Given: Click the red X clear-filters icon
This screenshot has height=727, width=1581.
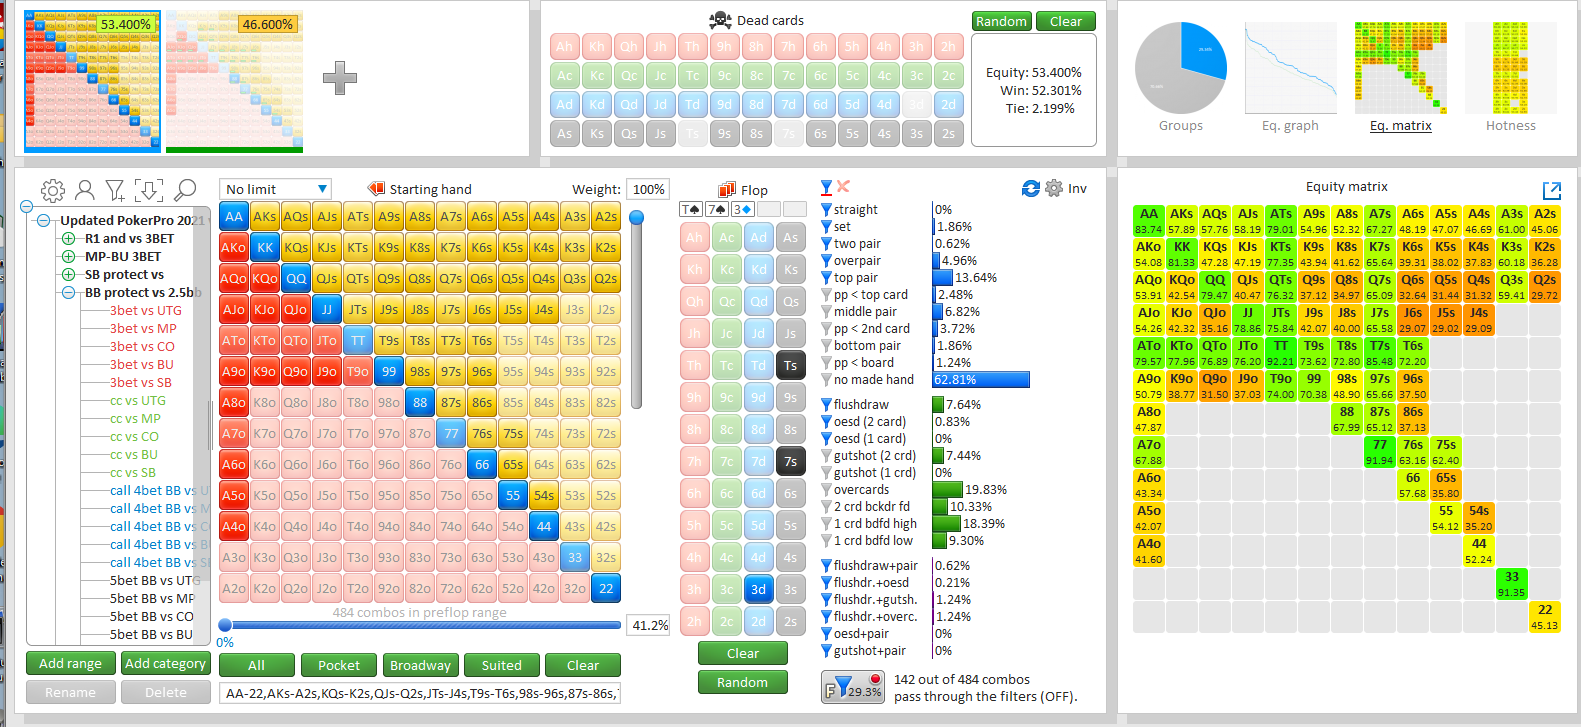Looking at the screenshot, I should tap(843, 186).
